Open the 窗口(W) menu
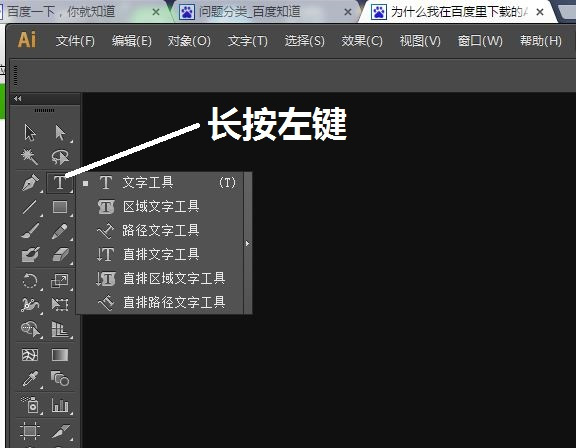The height and width of the screenshot is (448, 576). (480, 41)
